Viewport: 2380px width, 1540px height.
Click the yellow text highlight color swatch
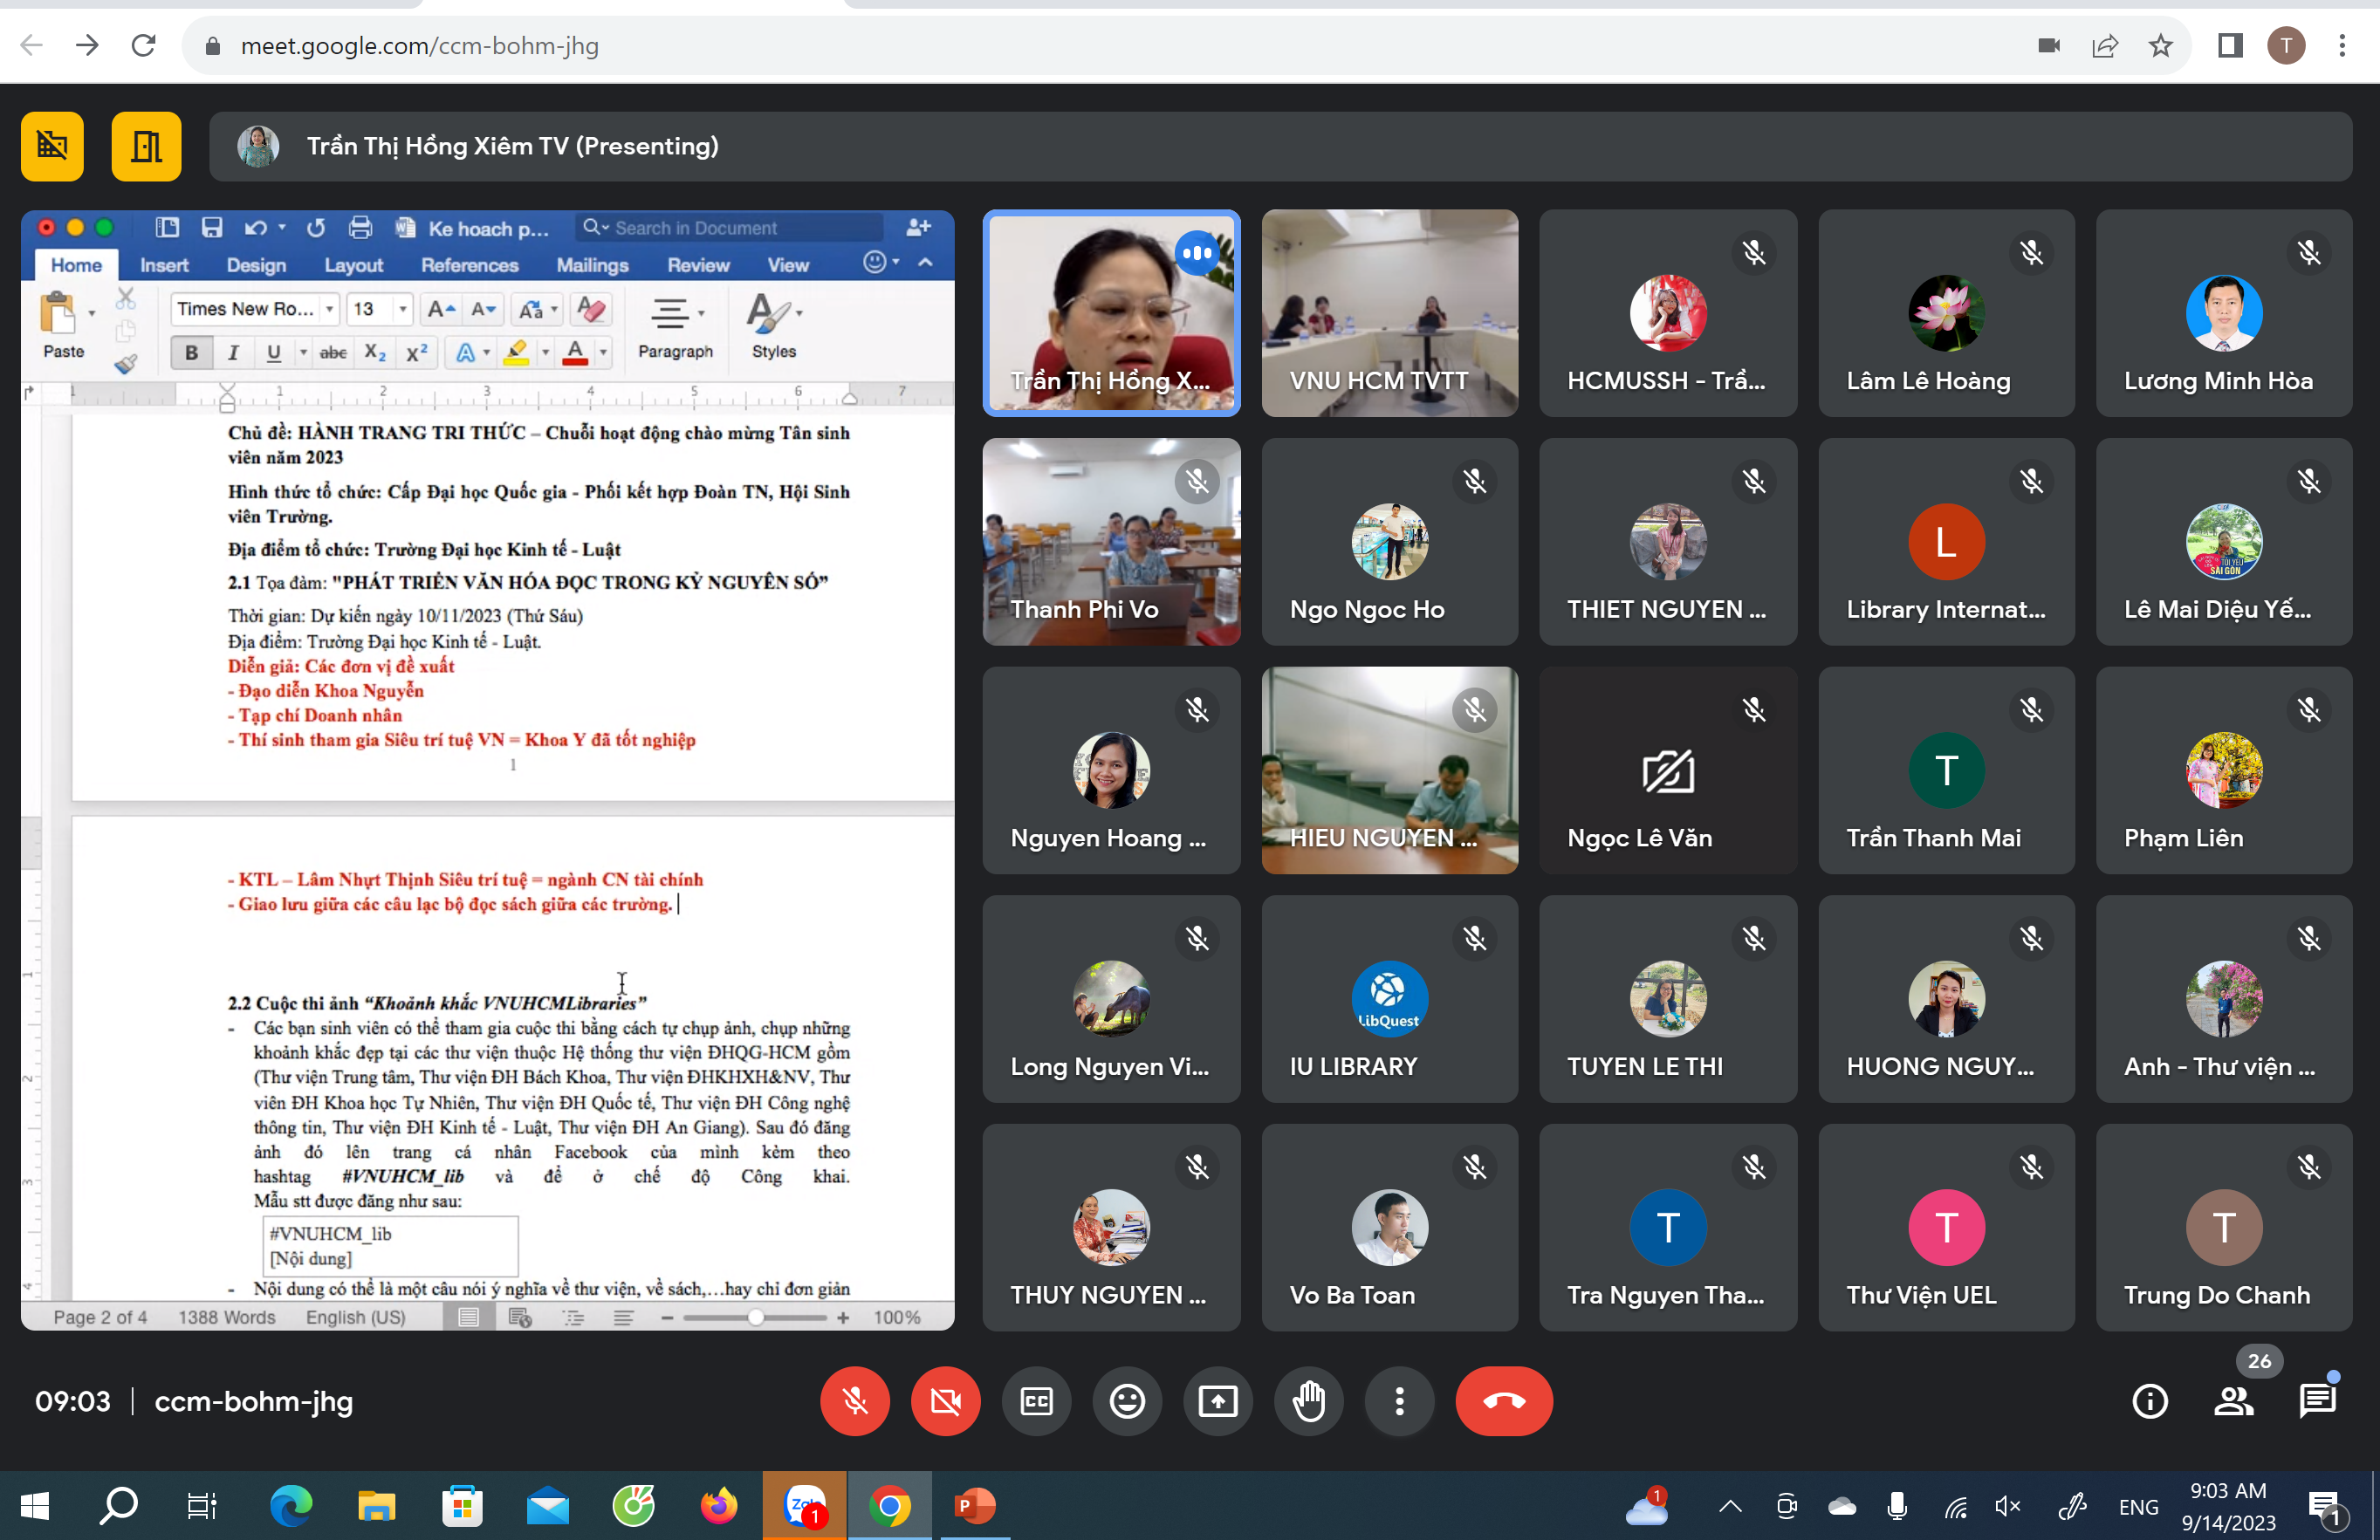tap(516, 352)
